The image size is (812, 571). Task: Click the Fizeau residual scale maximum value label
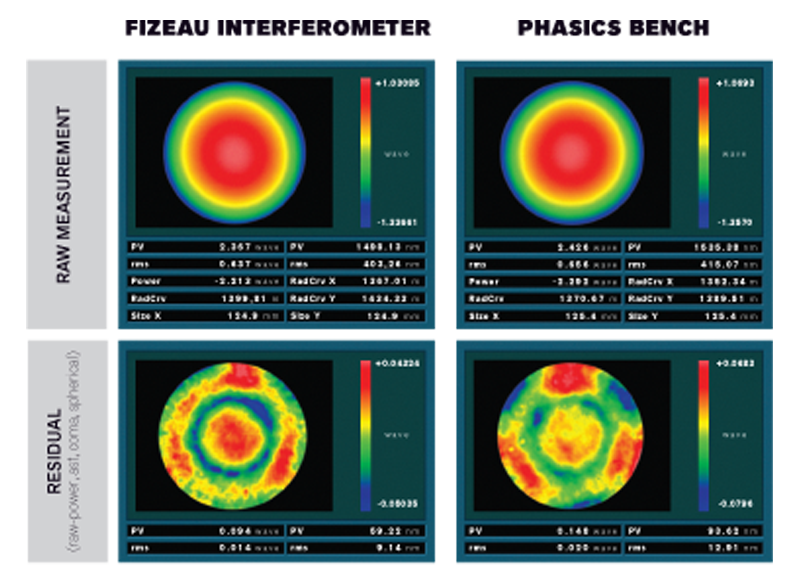(397, 363)
